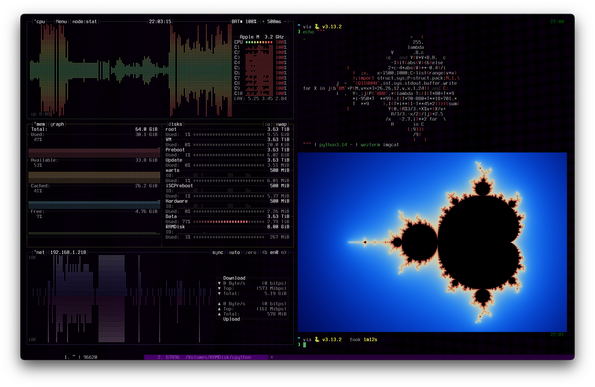Click the en0 interface name
The height and width of the screenshot is (387, 595).
click(x=274, y=252)
